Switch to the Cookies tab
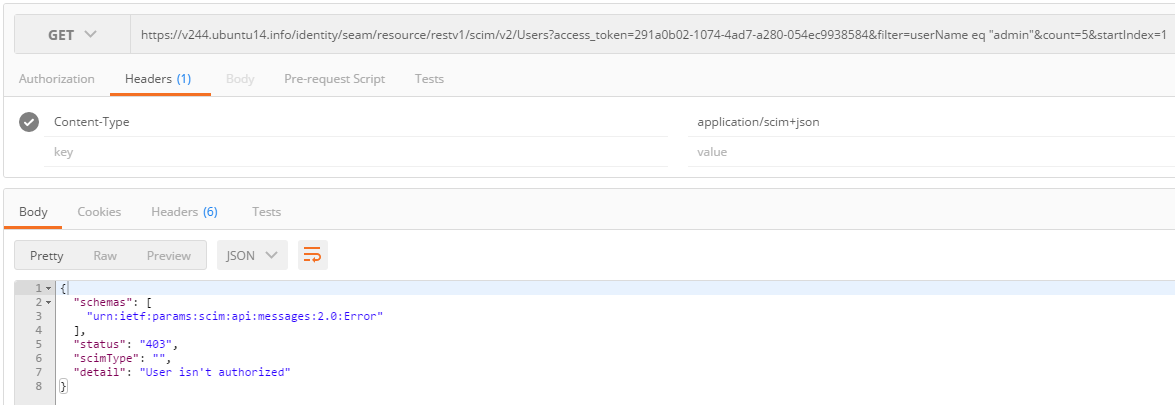The image size is (1175, 405). coord(99,211)
